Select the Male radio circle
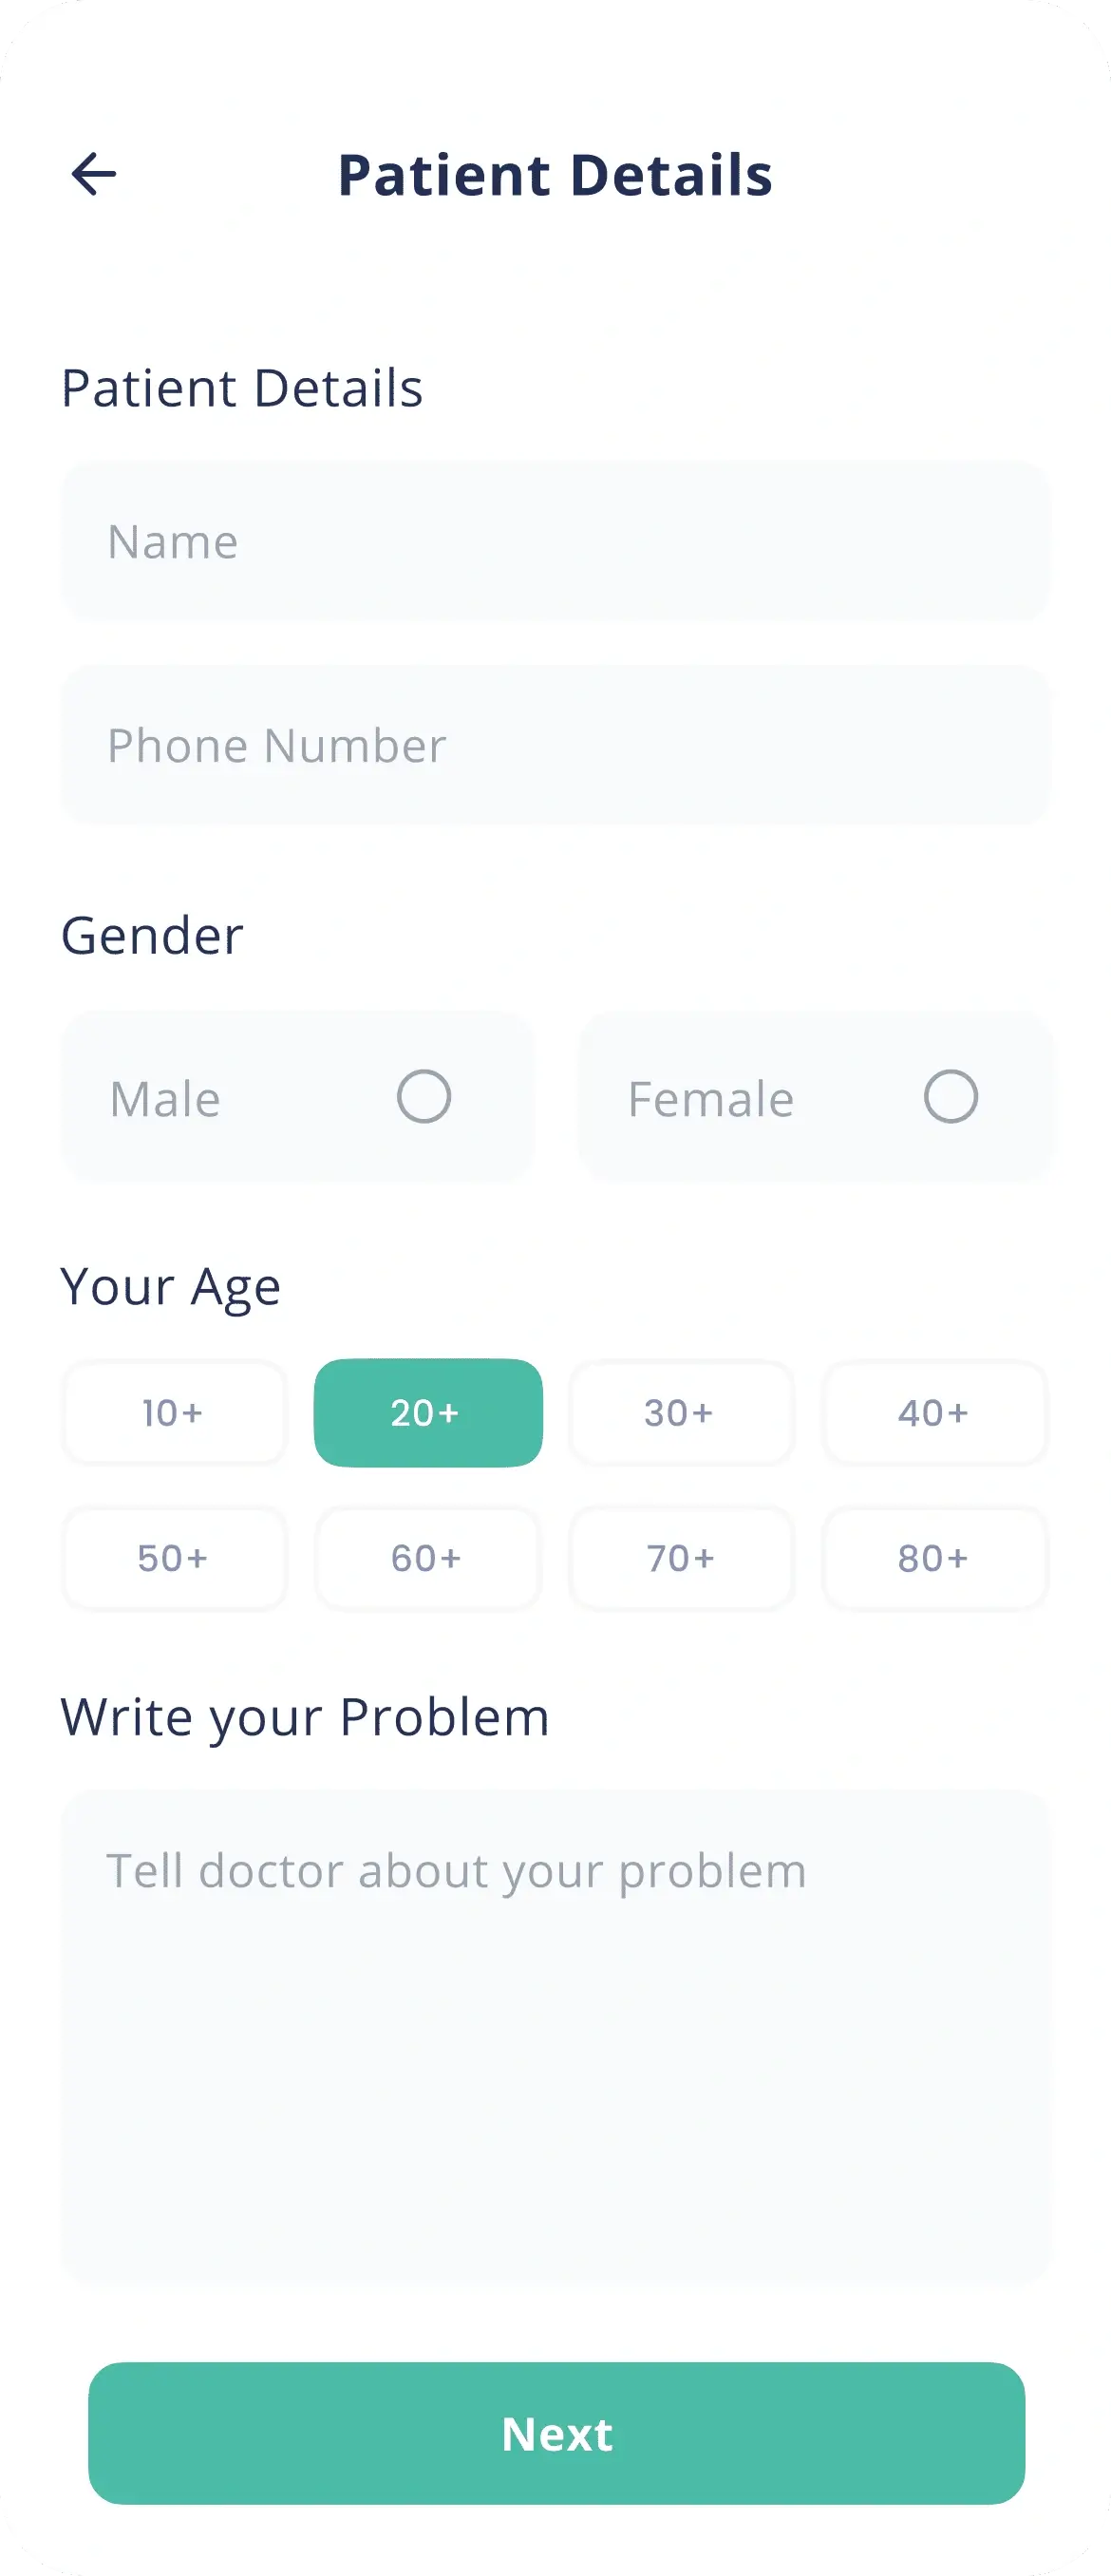Viewport: 1111px width, 2576px height. click(424, 1096)
